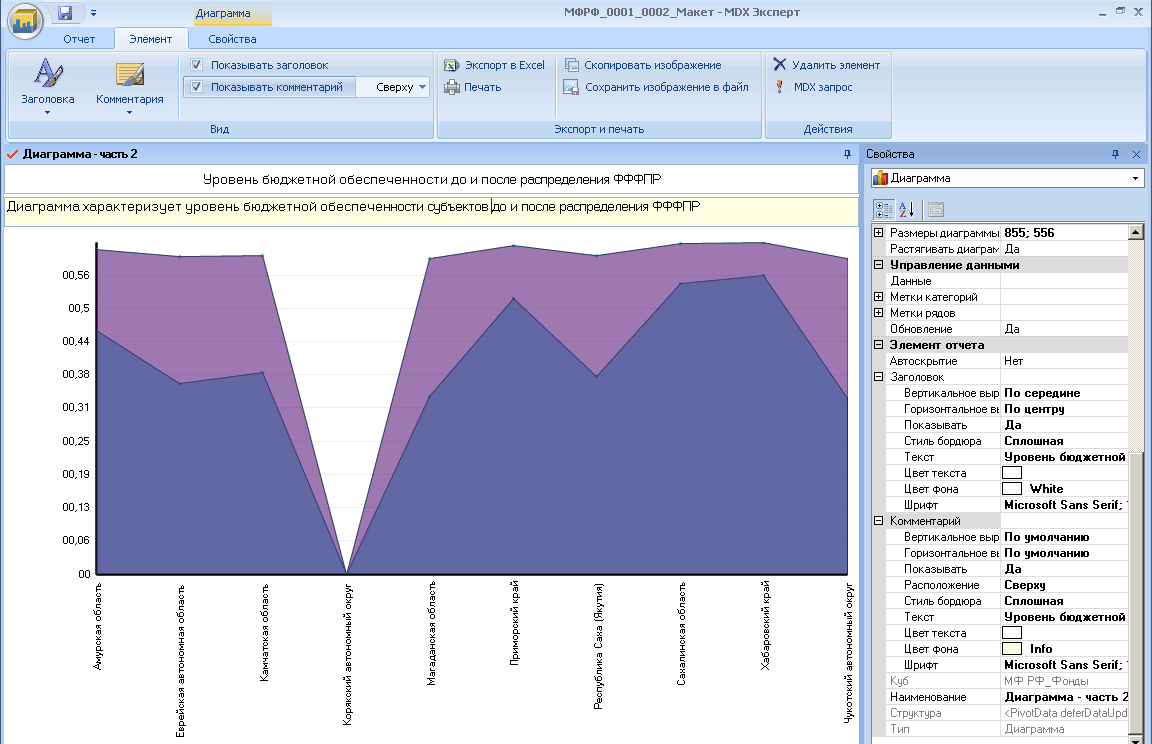1152x744 pixels.
Task: Click the pin button of the Свойства panel
Action: click(1115, 154)
